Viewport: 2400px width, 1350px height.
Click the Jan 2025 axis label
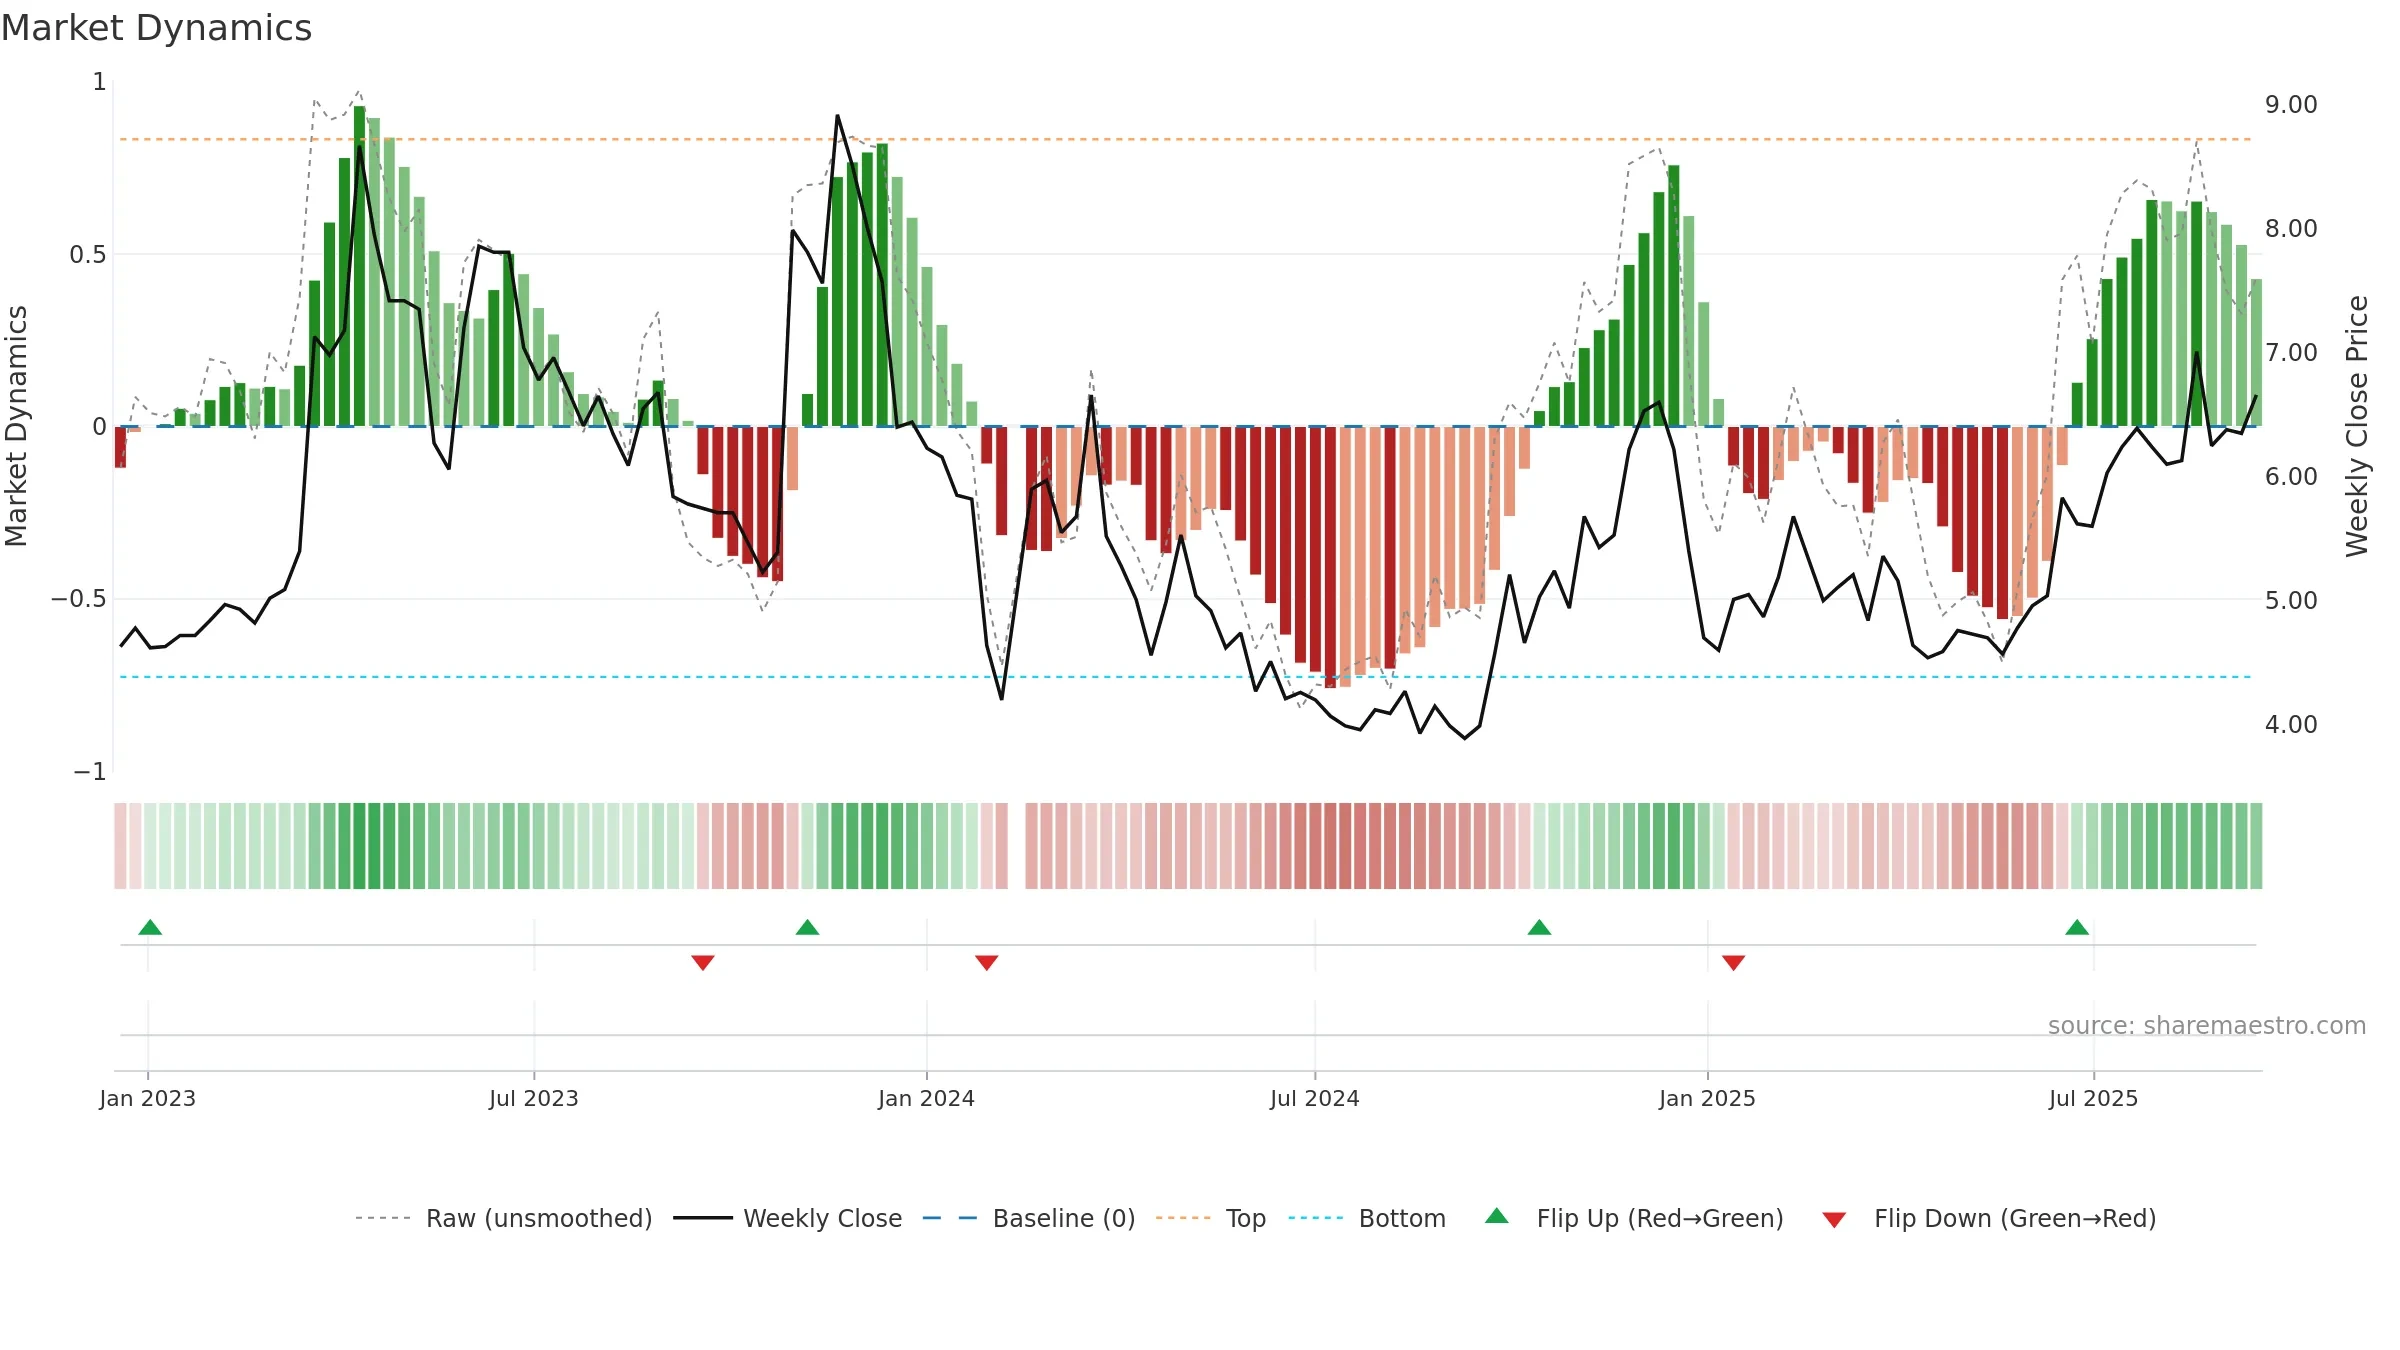1708,1098
